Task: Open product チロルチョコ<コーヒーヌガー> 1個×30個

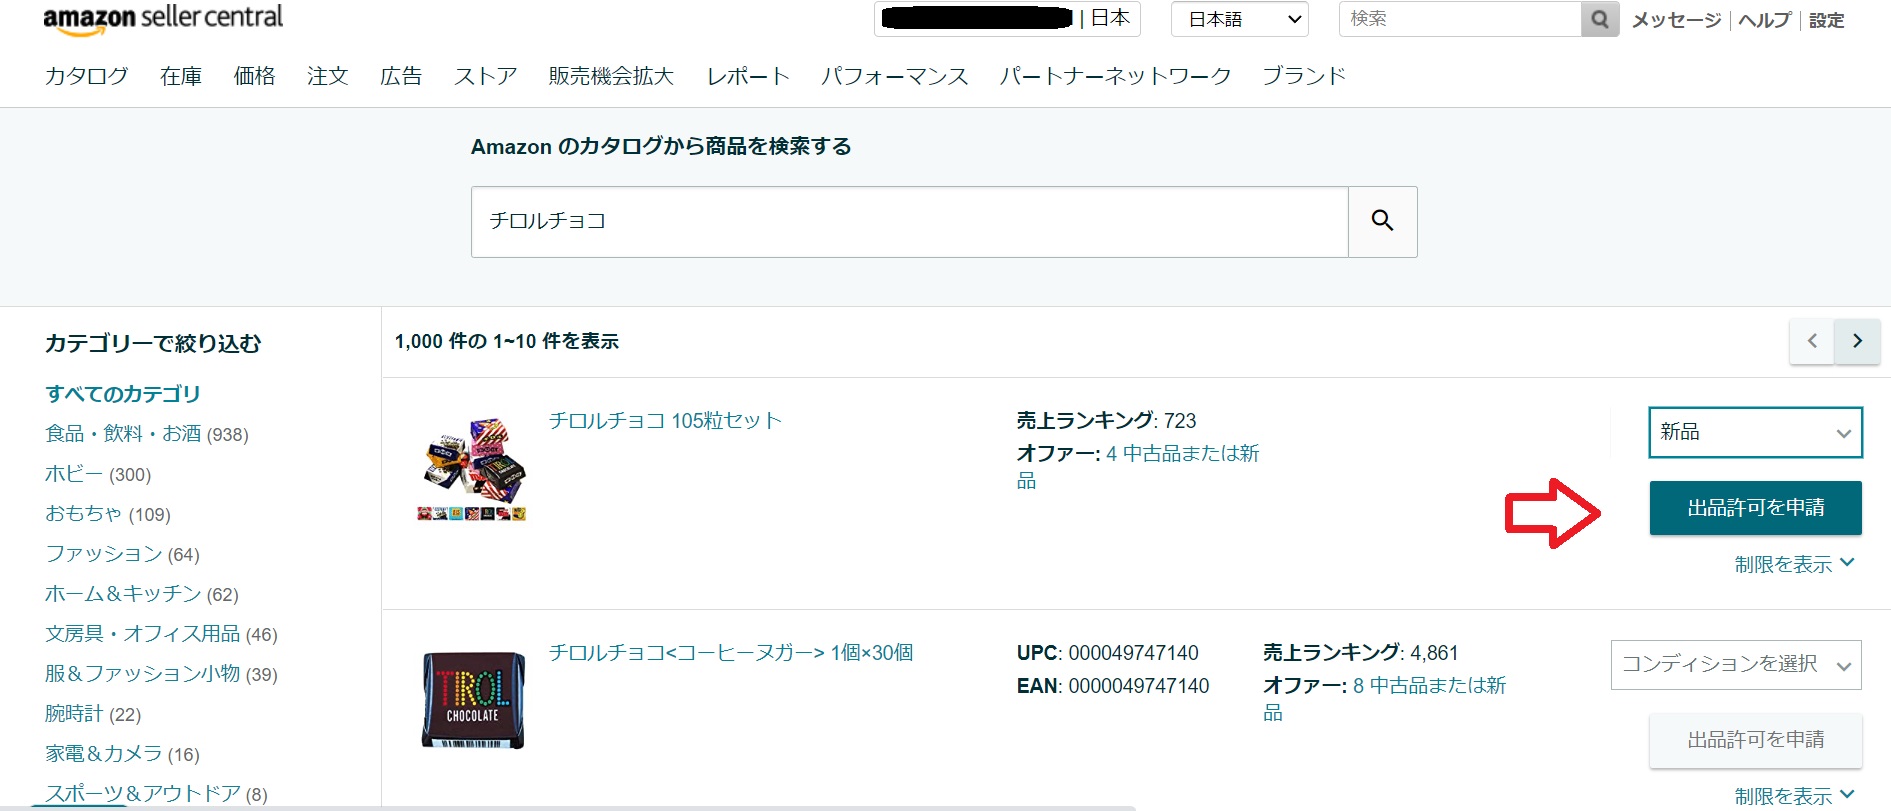Action: [x=731, y=653]
